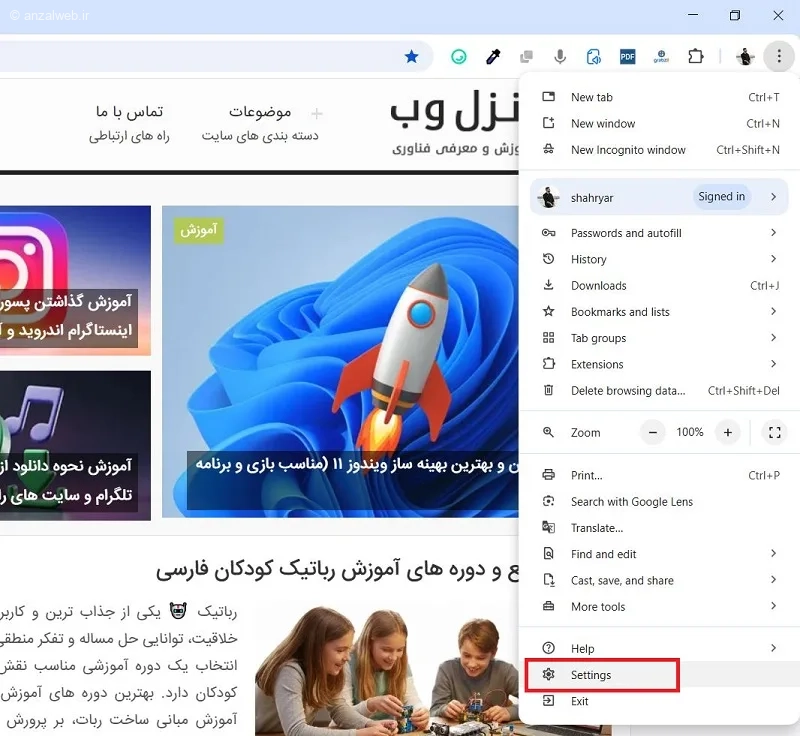Click the grabzit extension icon

(x=661, y=57)
